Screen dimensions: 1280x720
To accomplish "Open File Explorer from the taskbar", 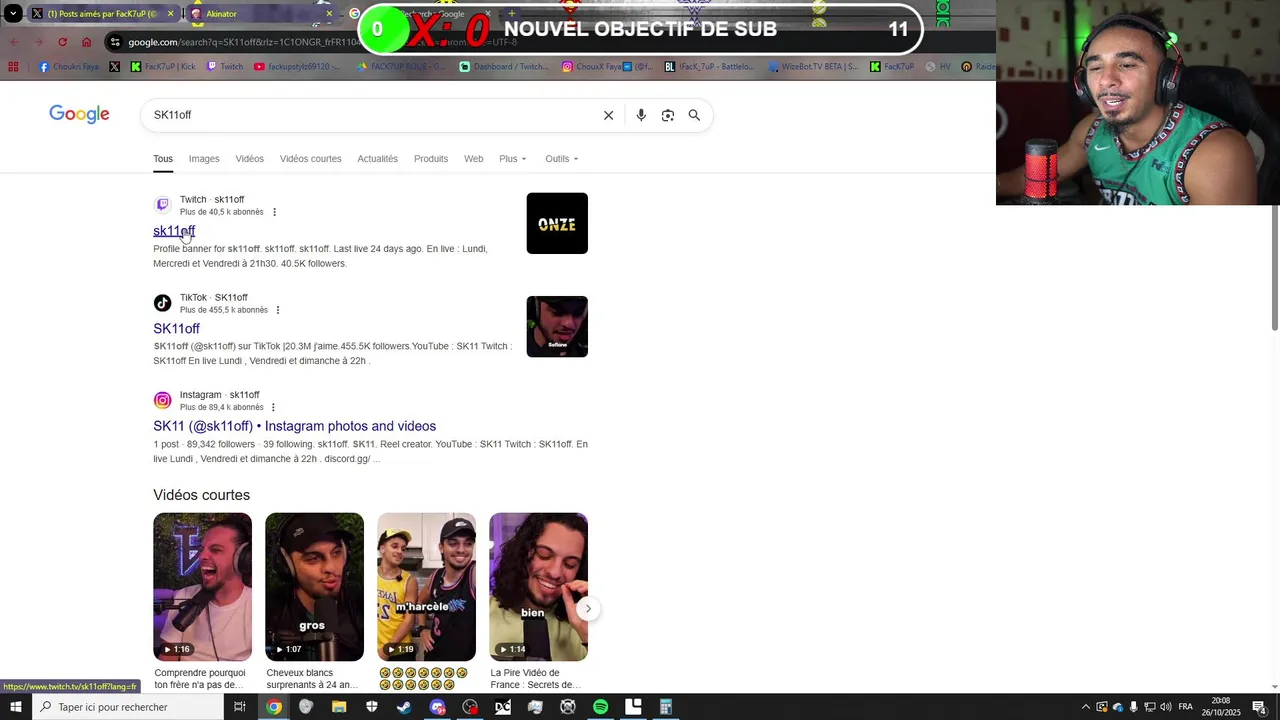I will coord(339,707).
